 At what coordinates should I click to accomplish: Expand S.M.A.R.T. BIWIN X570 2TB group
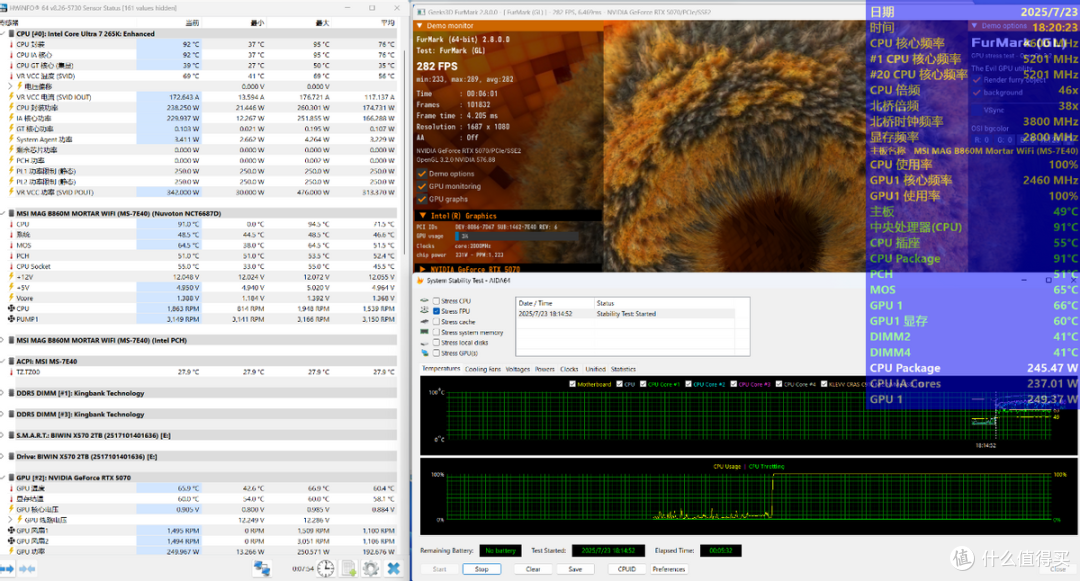click(x=3, y=436)
